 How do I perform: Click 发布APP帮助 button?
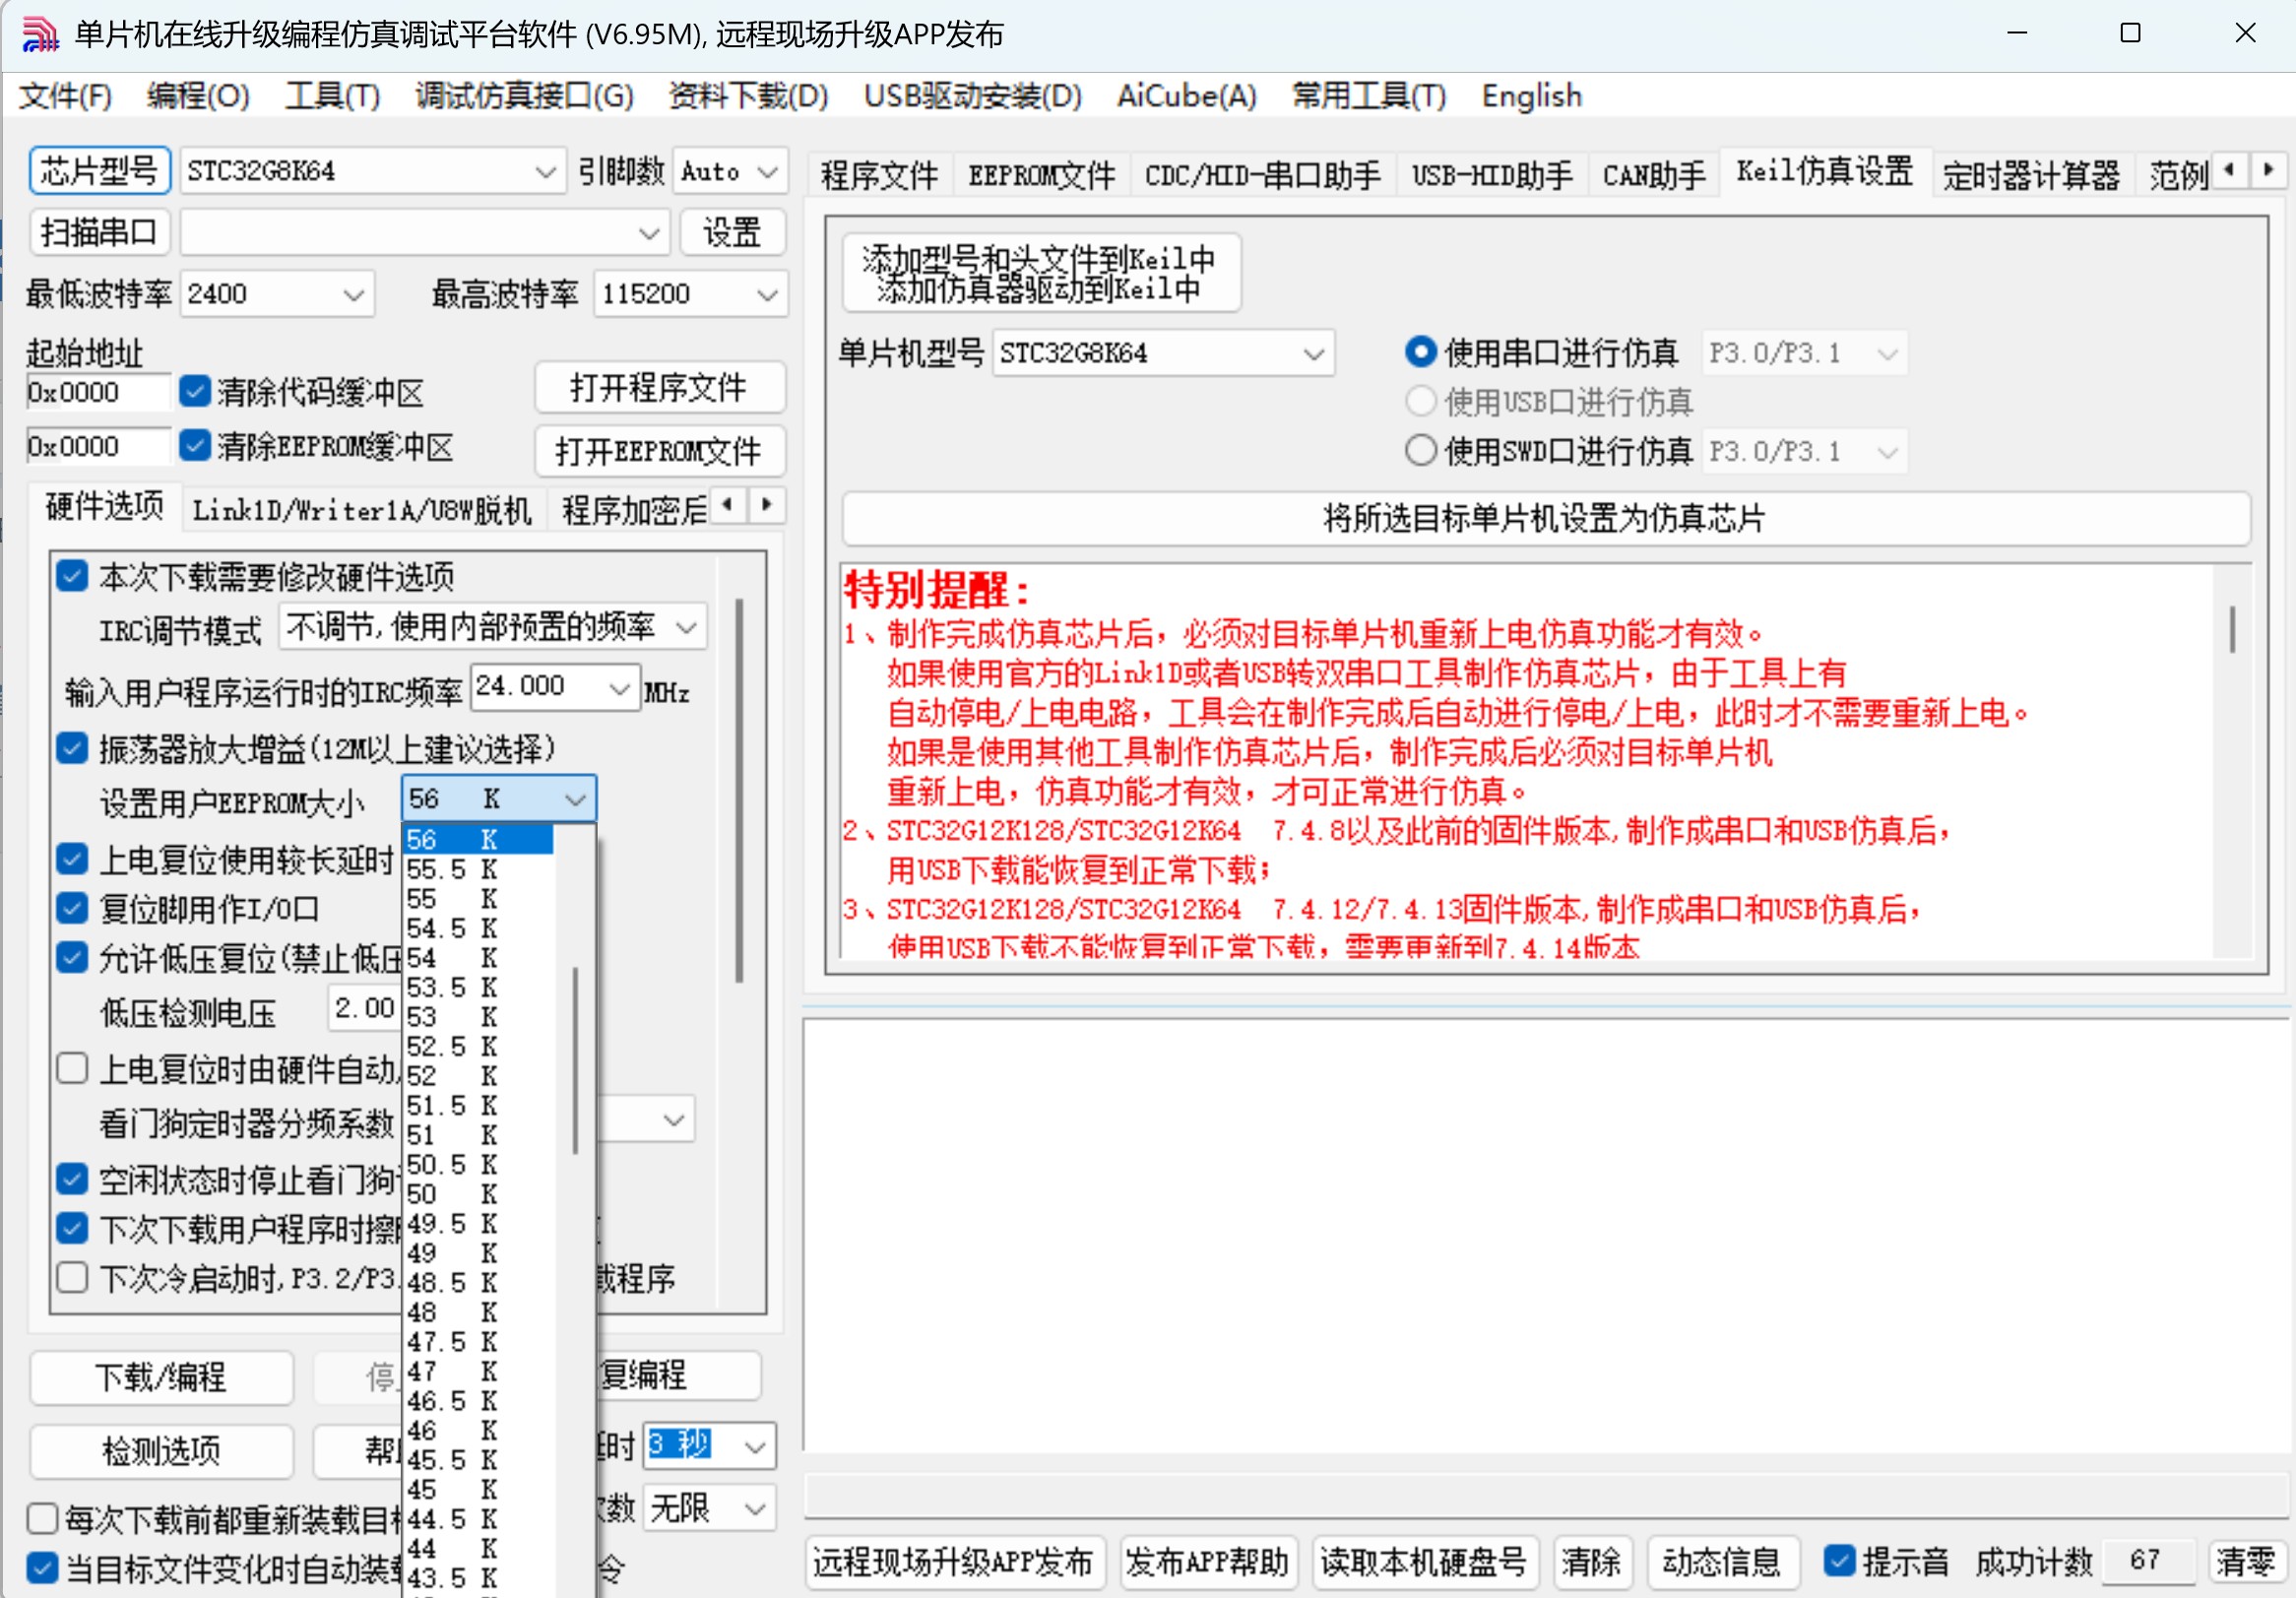point(1208,1561)
